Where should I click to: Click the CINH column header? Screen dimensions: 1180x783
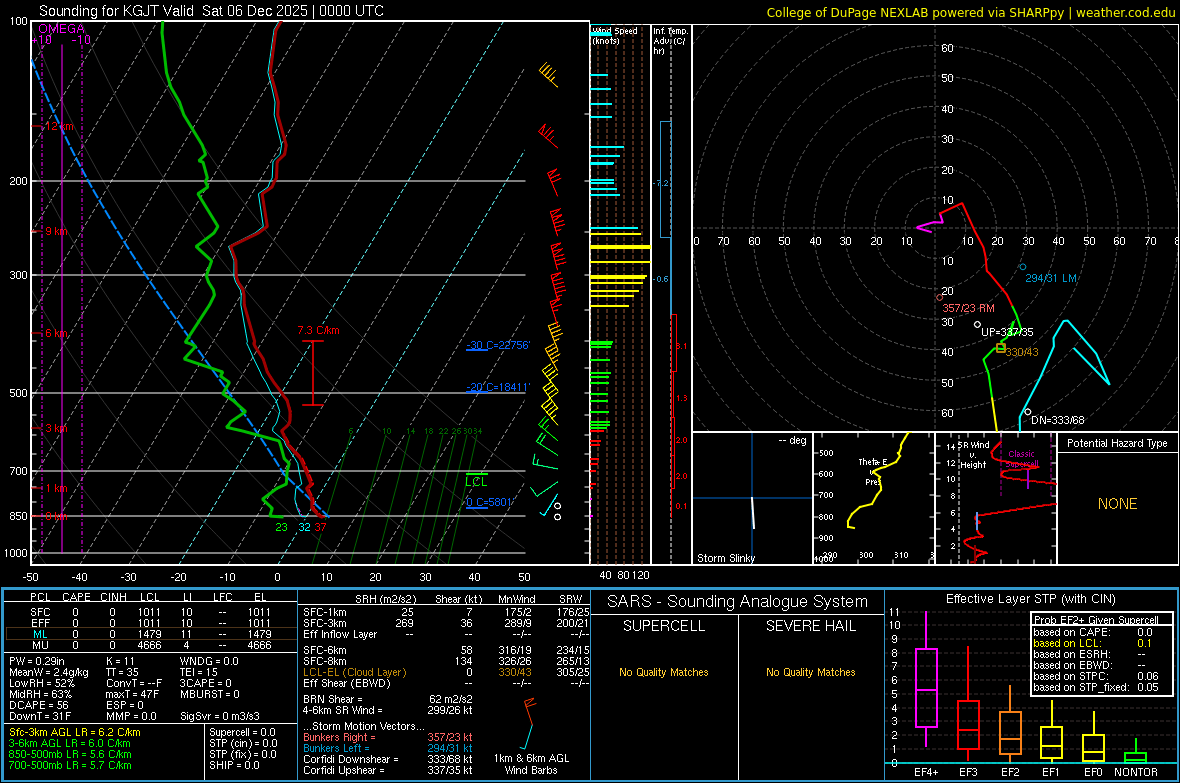tap(114, 597)
